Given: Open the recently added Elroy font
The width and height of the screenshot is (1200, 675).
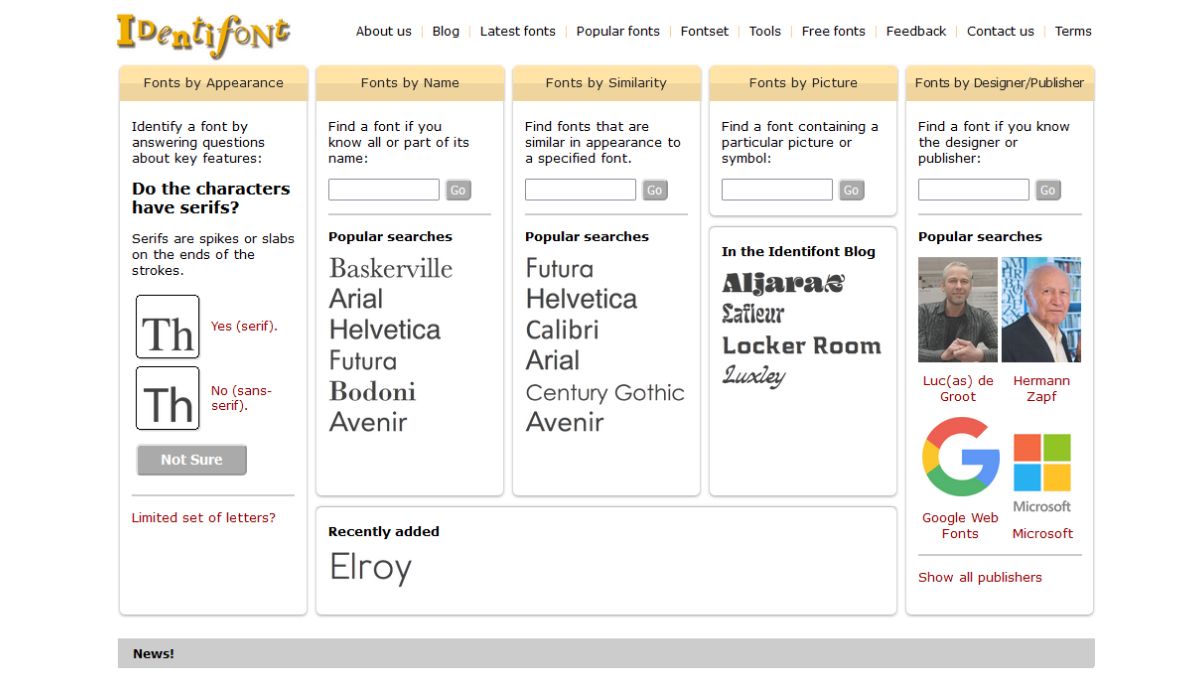Looking at the screenshot, I should pyautogui.click(x=371, y=568).
